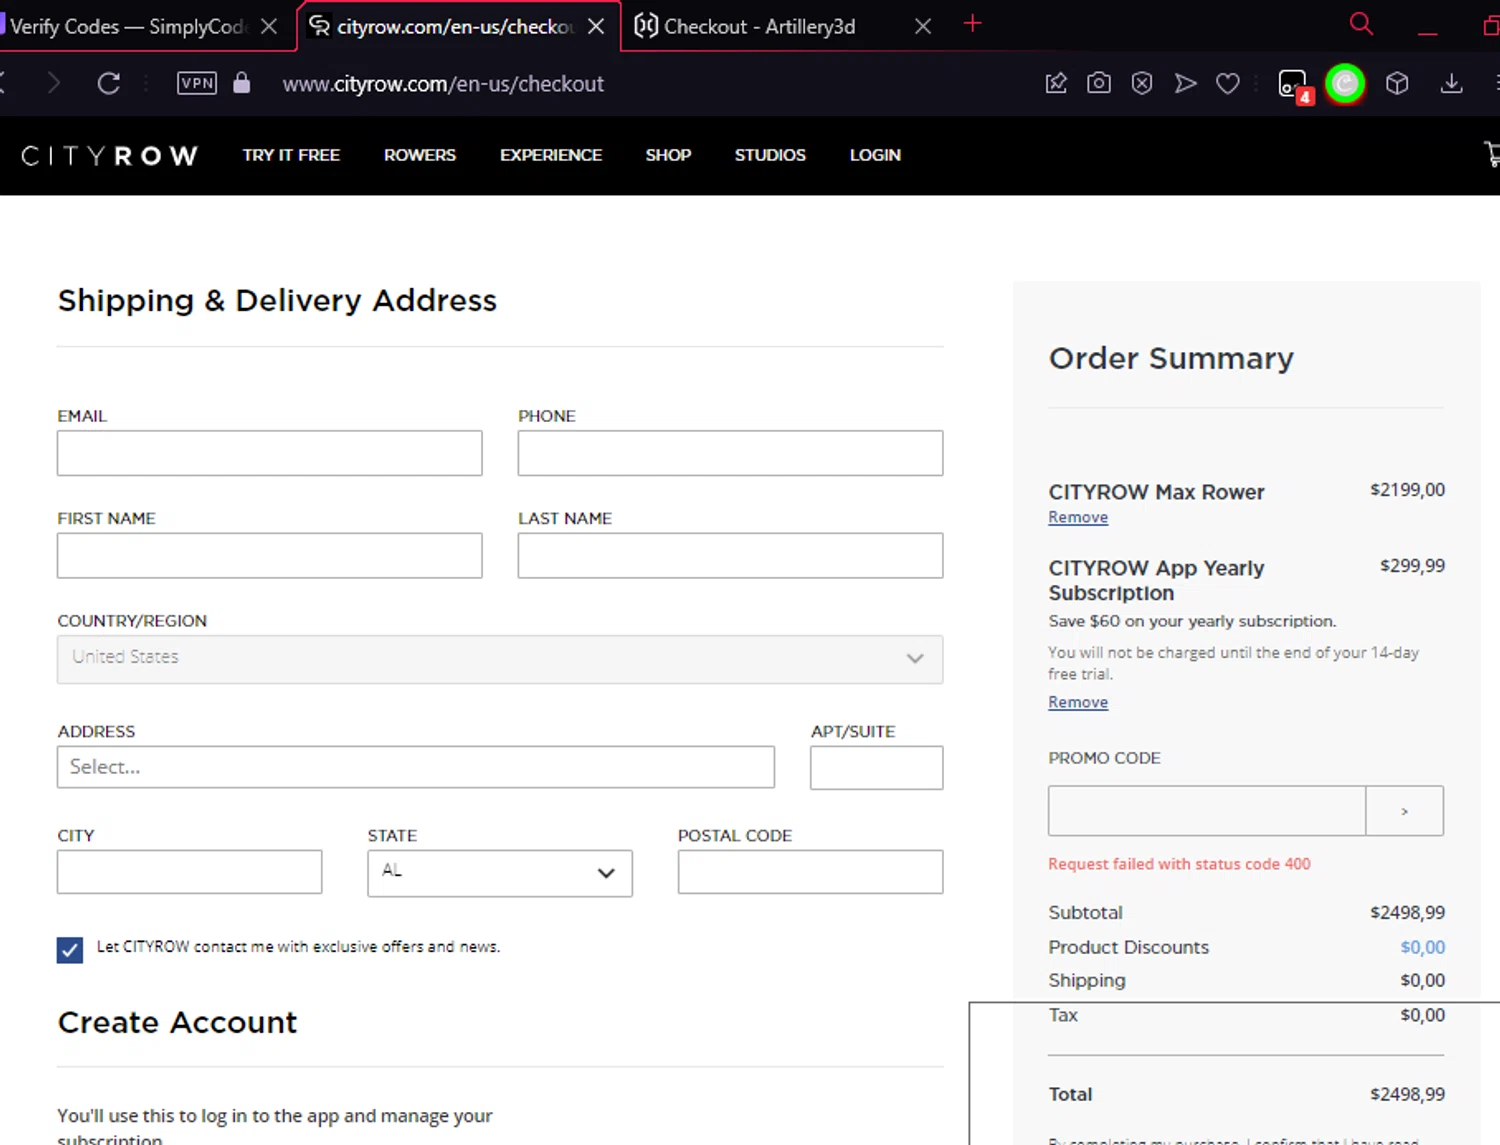Screen dimensions: 1500x1145
Task: Open the Country/Region dropdown
Action: click(500, 659)
